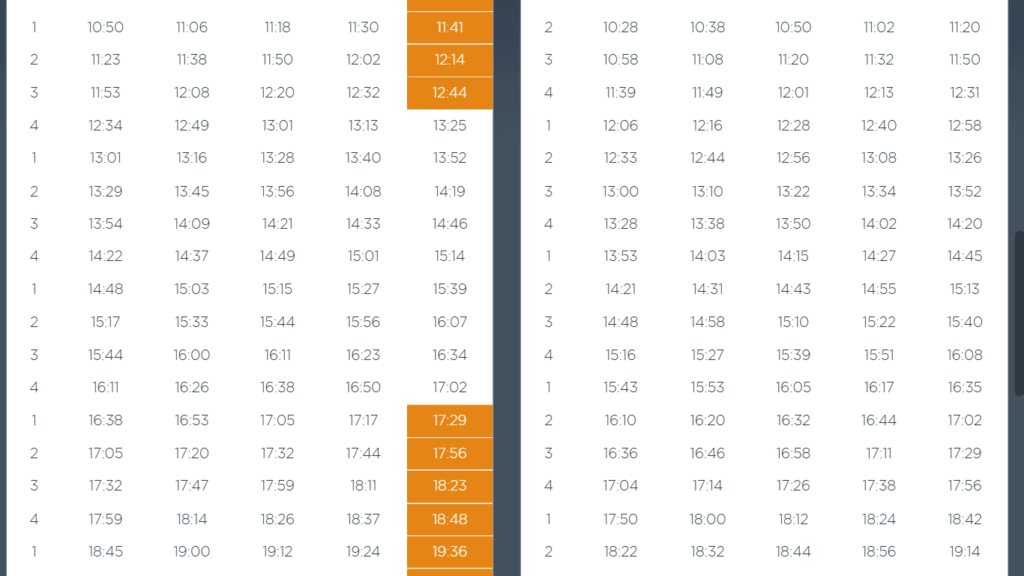Select the orange 12:14 arrival time

click(x=450, y=60)
